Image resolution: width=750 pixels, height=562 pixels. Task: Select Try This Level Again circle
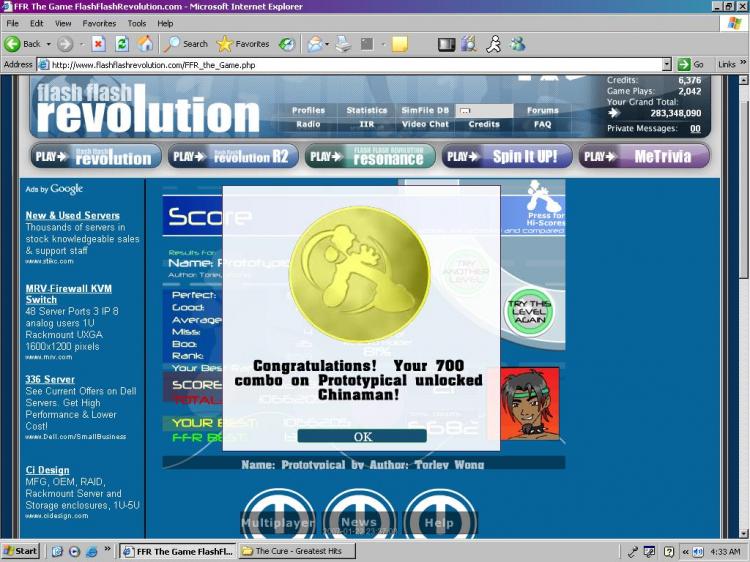[529, 311]
